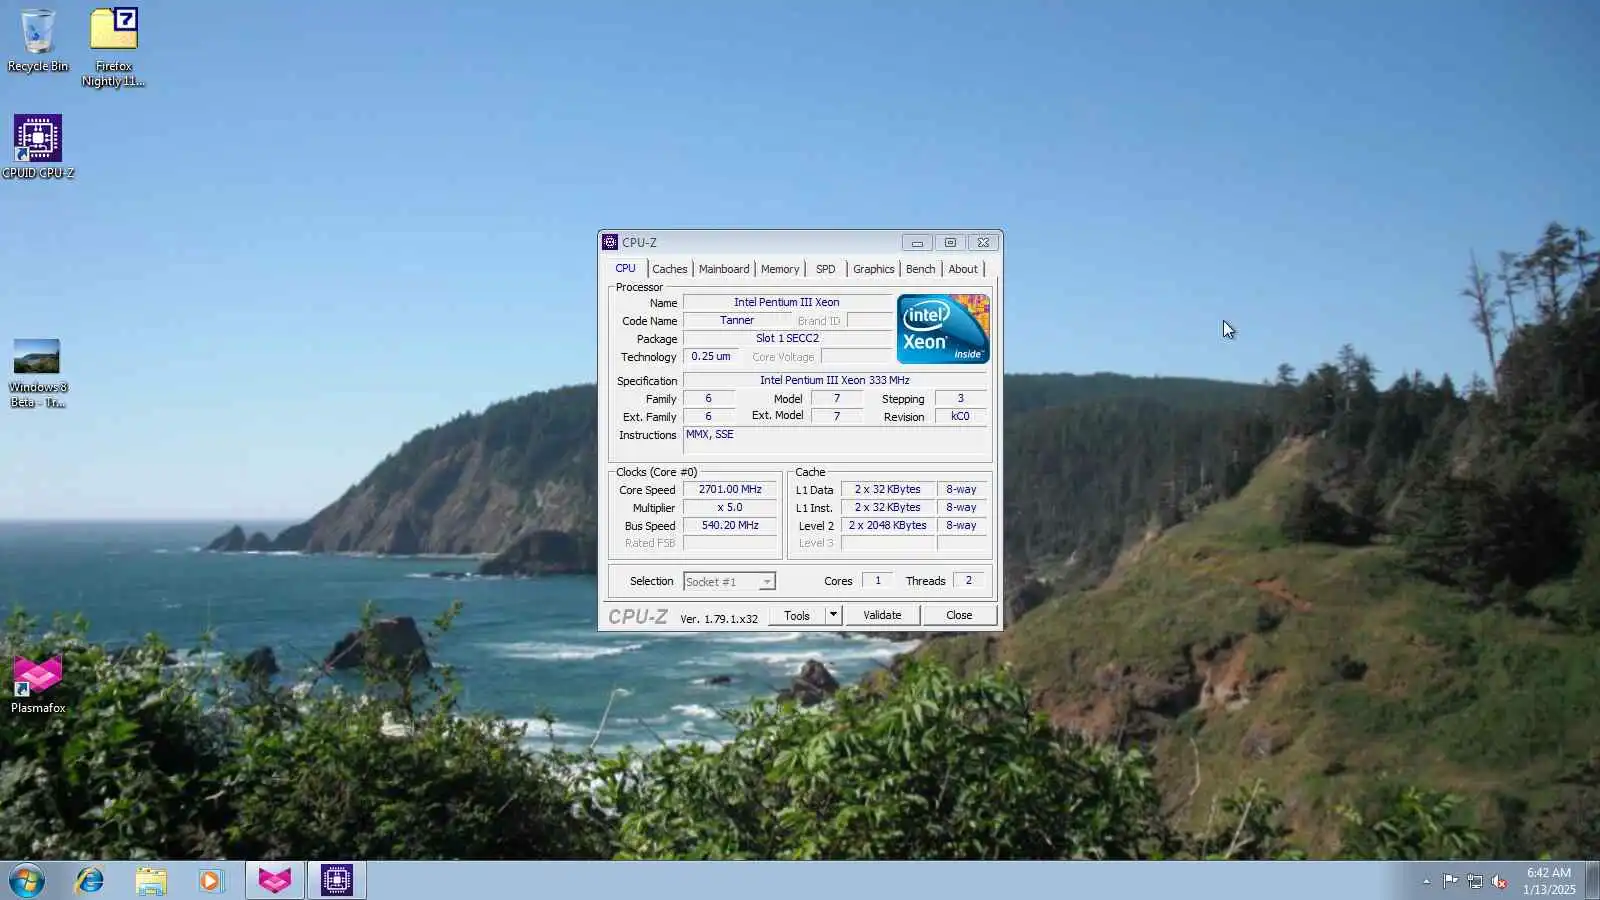The image size is (1600, 900).
Task: Open the network tray icon
Action: click(x=1475, y=881)
